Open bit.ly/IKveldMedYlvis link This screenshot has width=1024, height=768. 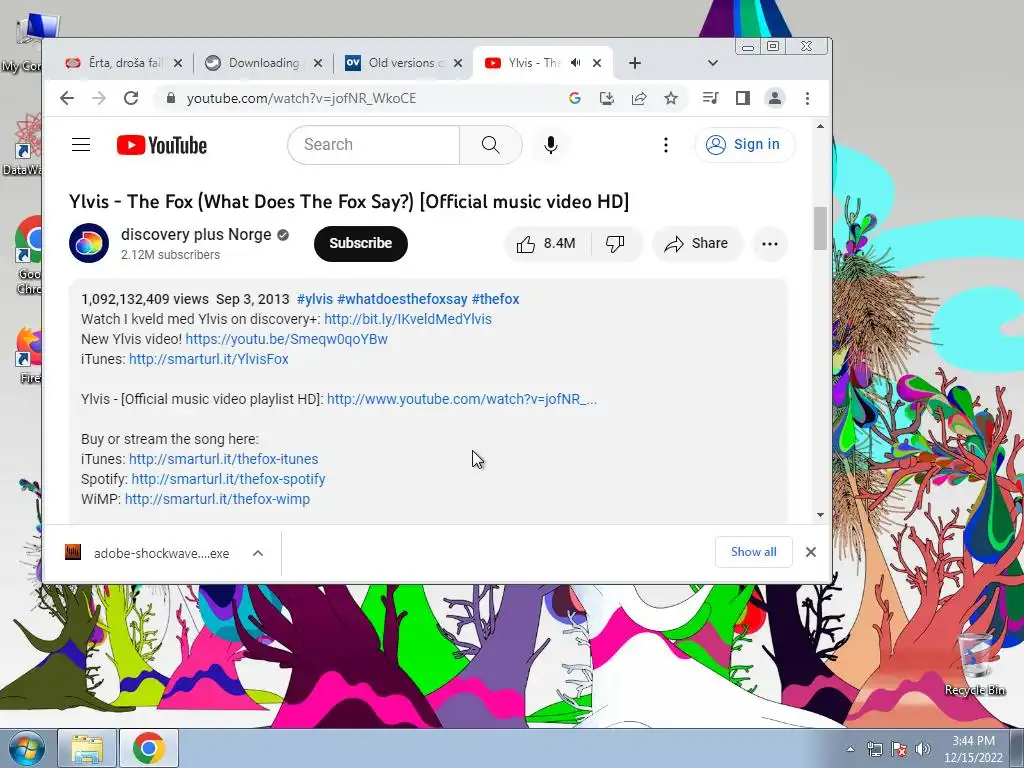point(408,319)
